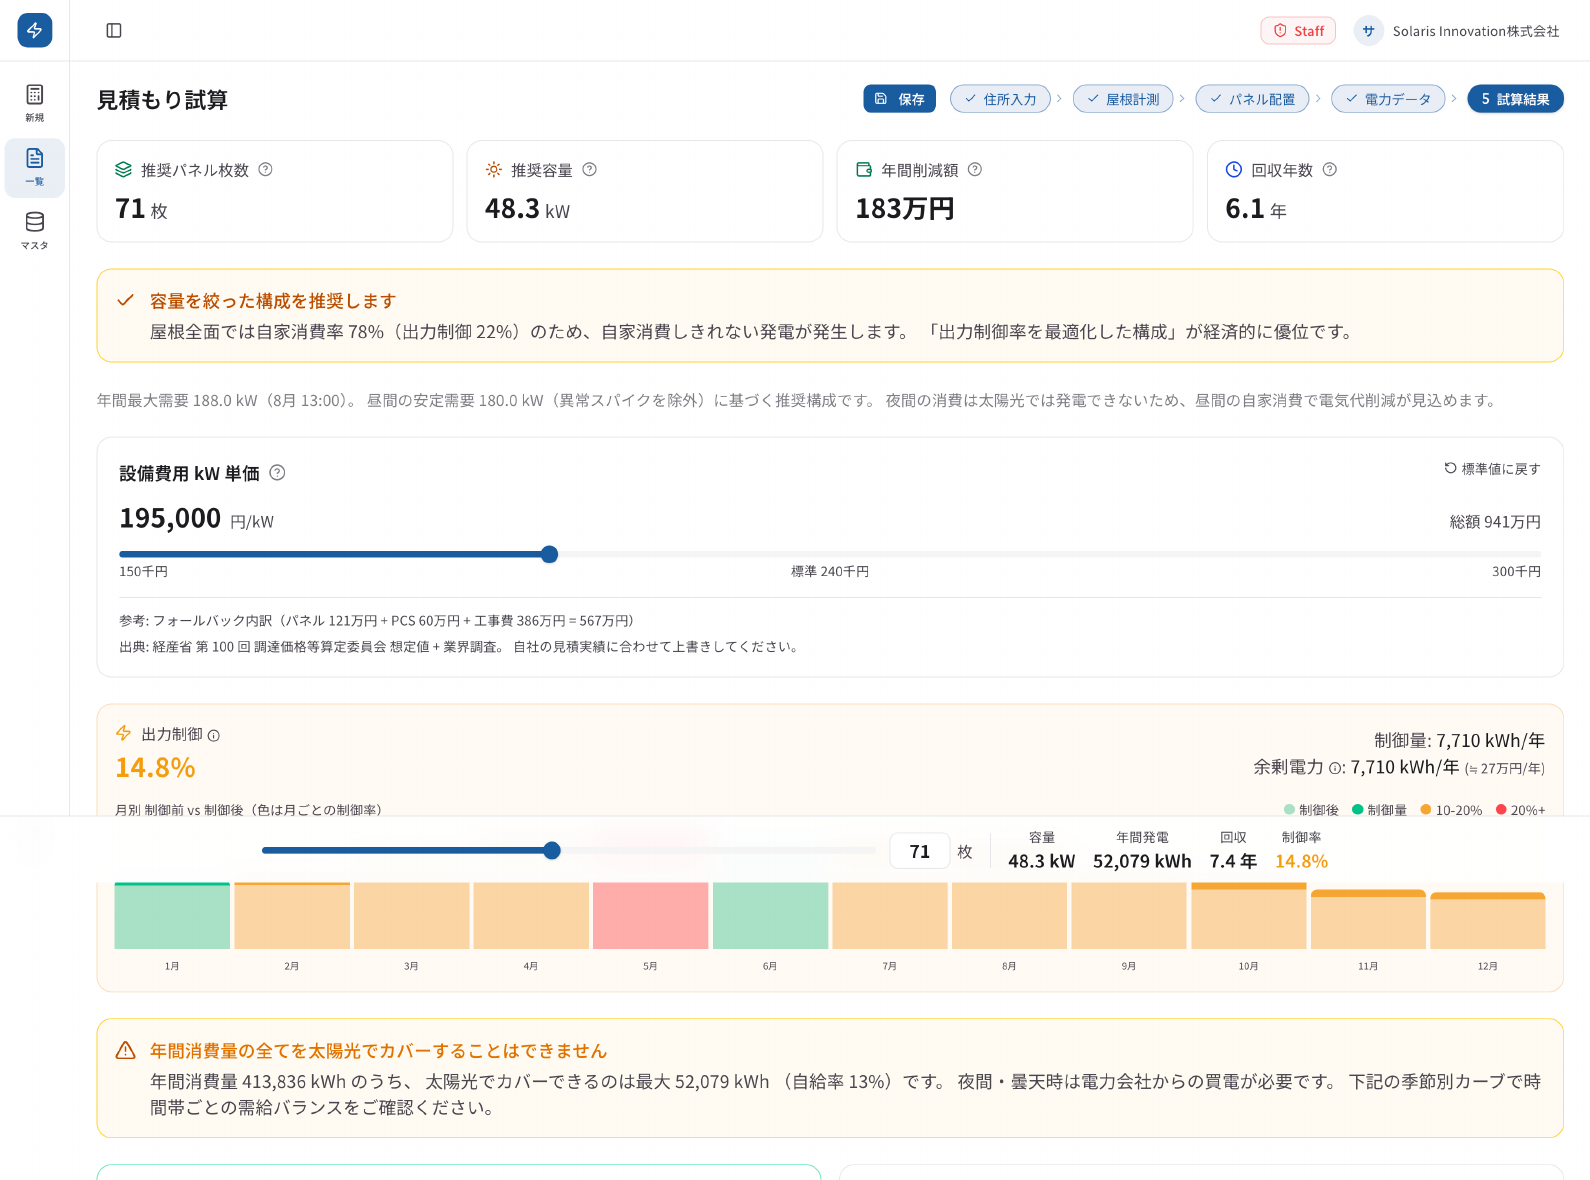Viewport: 1590px width, 1180px height.
Task: Go to 住所入力 step
Action: (x=1000, y=99)
